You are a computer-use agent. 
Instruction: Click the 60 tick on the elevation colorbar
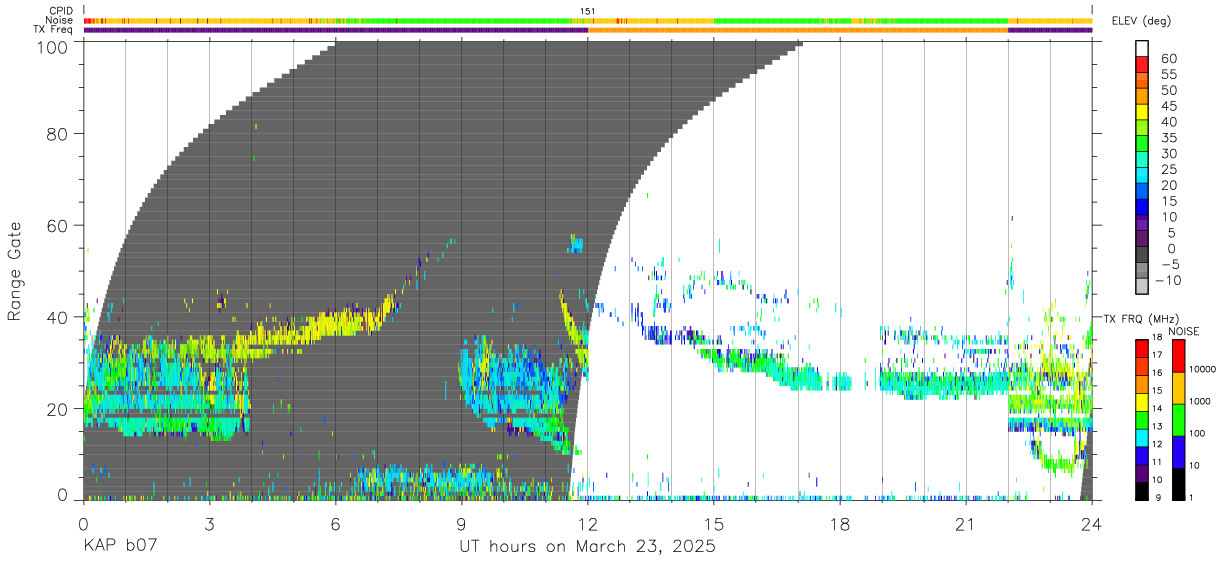click(1169, 58)
